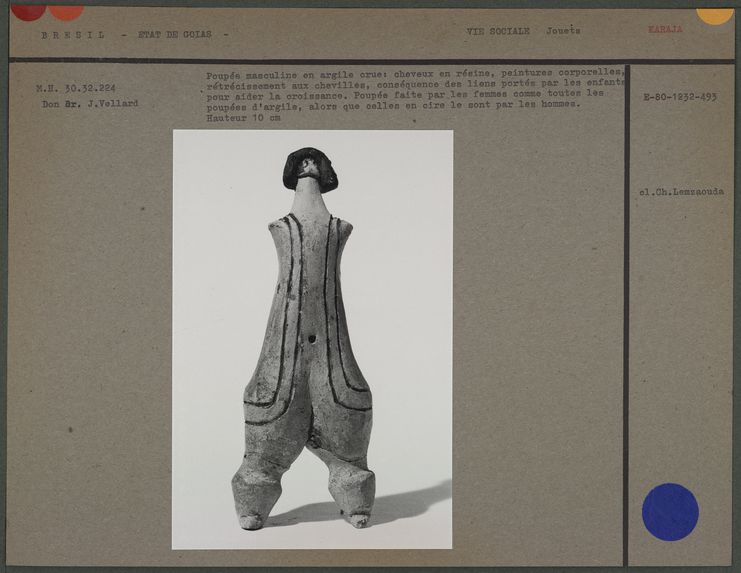
Task: Click inventory number M.H. 30.32.224
Action: (x=75, y=88)
